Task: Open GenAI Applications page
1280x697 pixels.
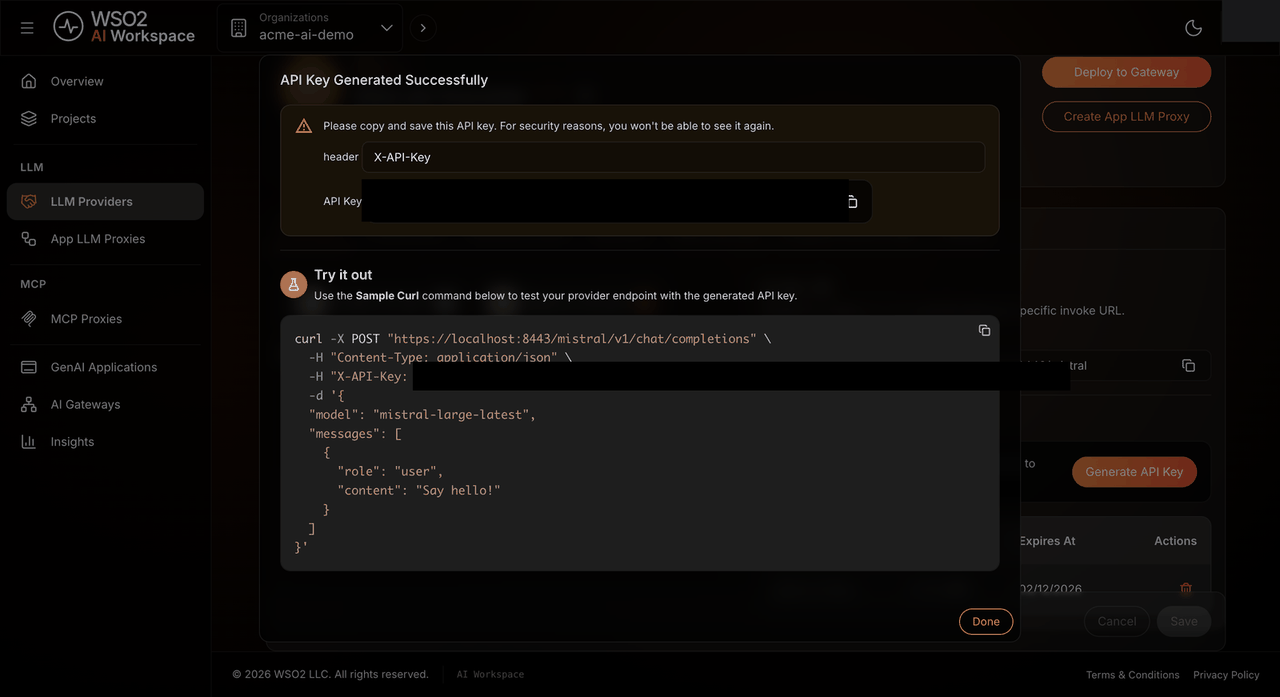Action: [105, 367]
